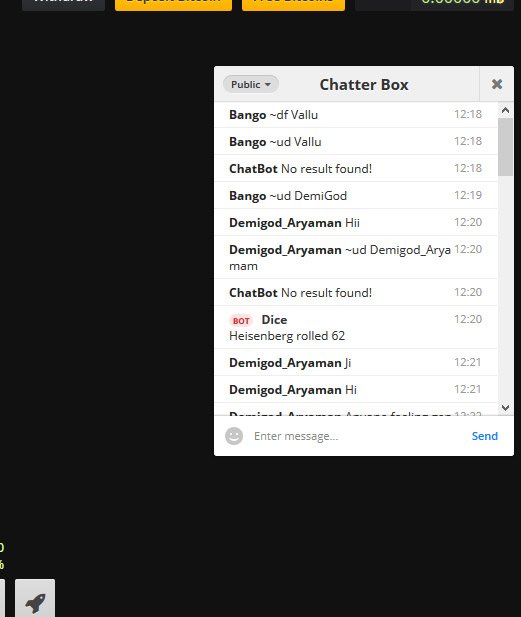Screen dimensions: 521x617
Task: Click the 12:19 timestamp
Action: pyautogui.click(x=468, y=195)
